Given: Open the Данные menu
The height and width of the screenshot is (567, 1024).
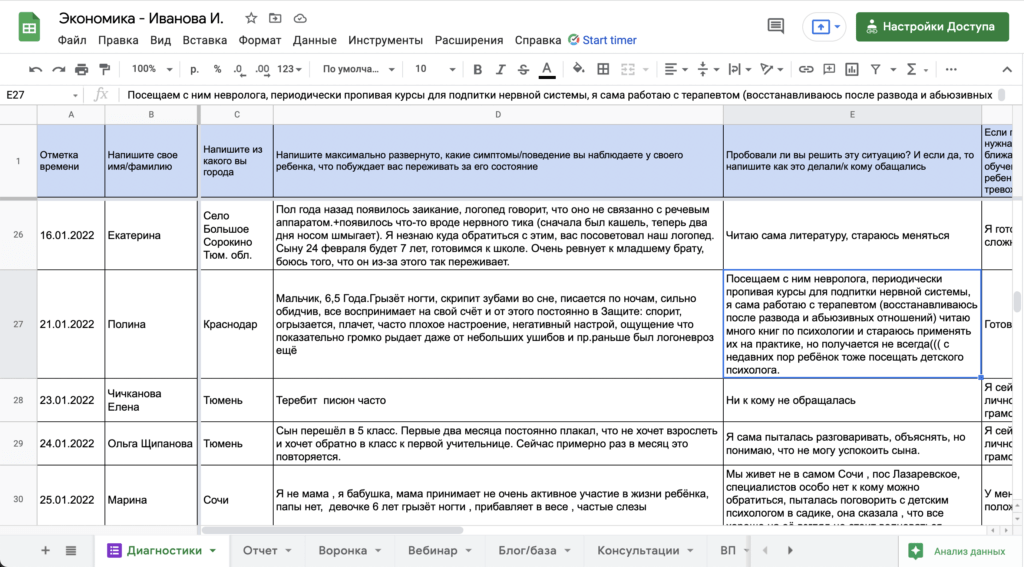Looking at the screenshot, I should coord(315,40).
